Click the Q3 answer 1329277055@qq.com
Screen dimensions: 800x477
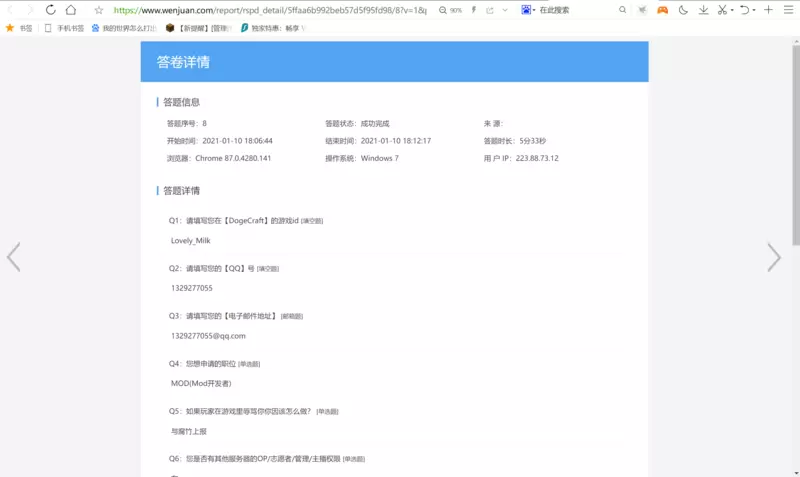[x=208, y=336]
